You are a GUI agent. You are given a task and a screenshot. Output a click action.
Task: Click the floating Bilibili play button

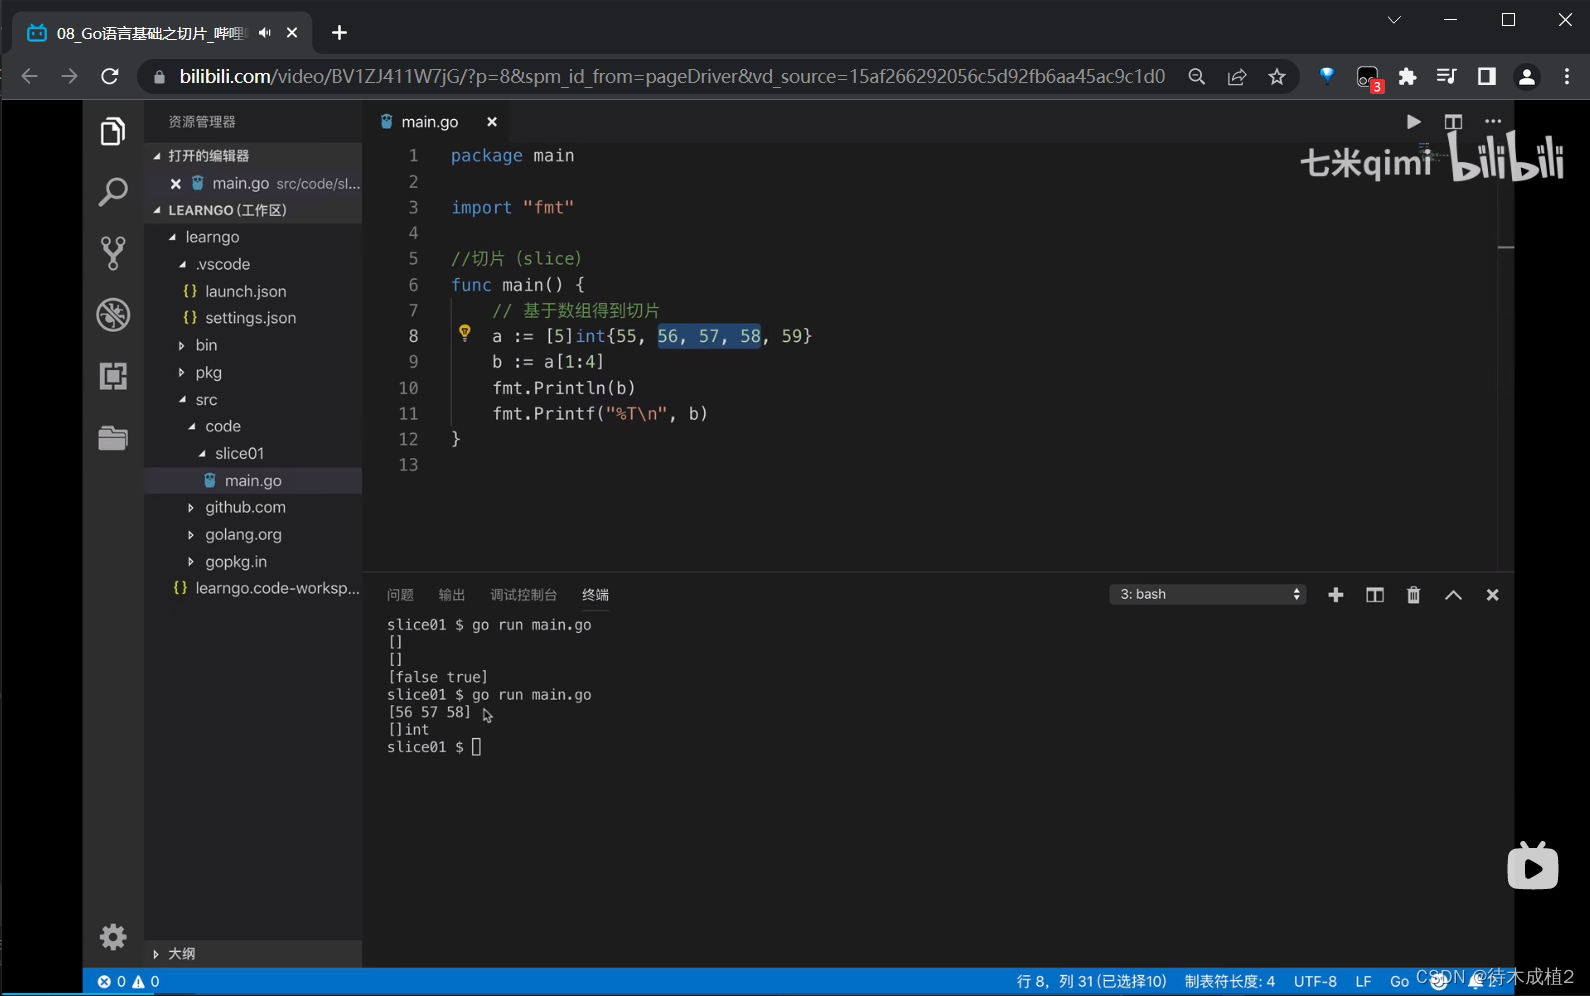pyautogui.click(x=1533, y=866)
